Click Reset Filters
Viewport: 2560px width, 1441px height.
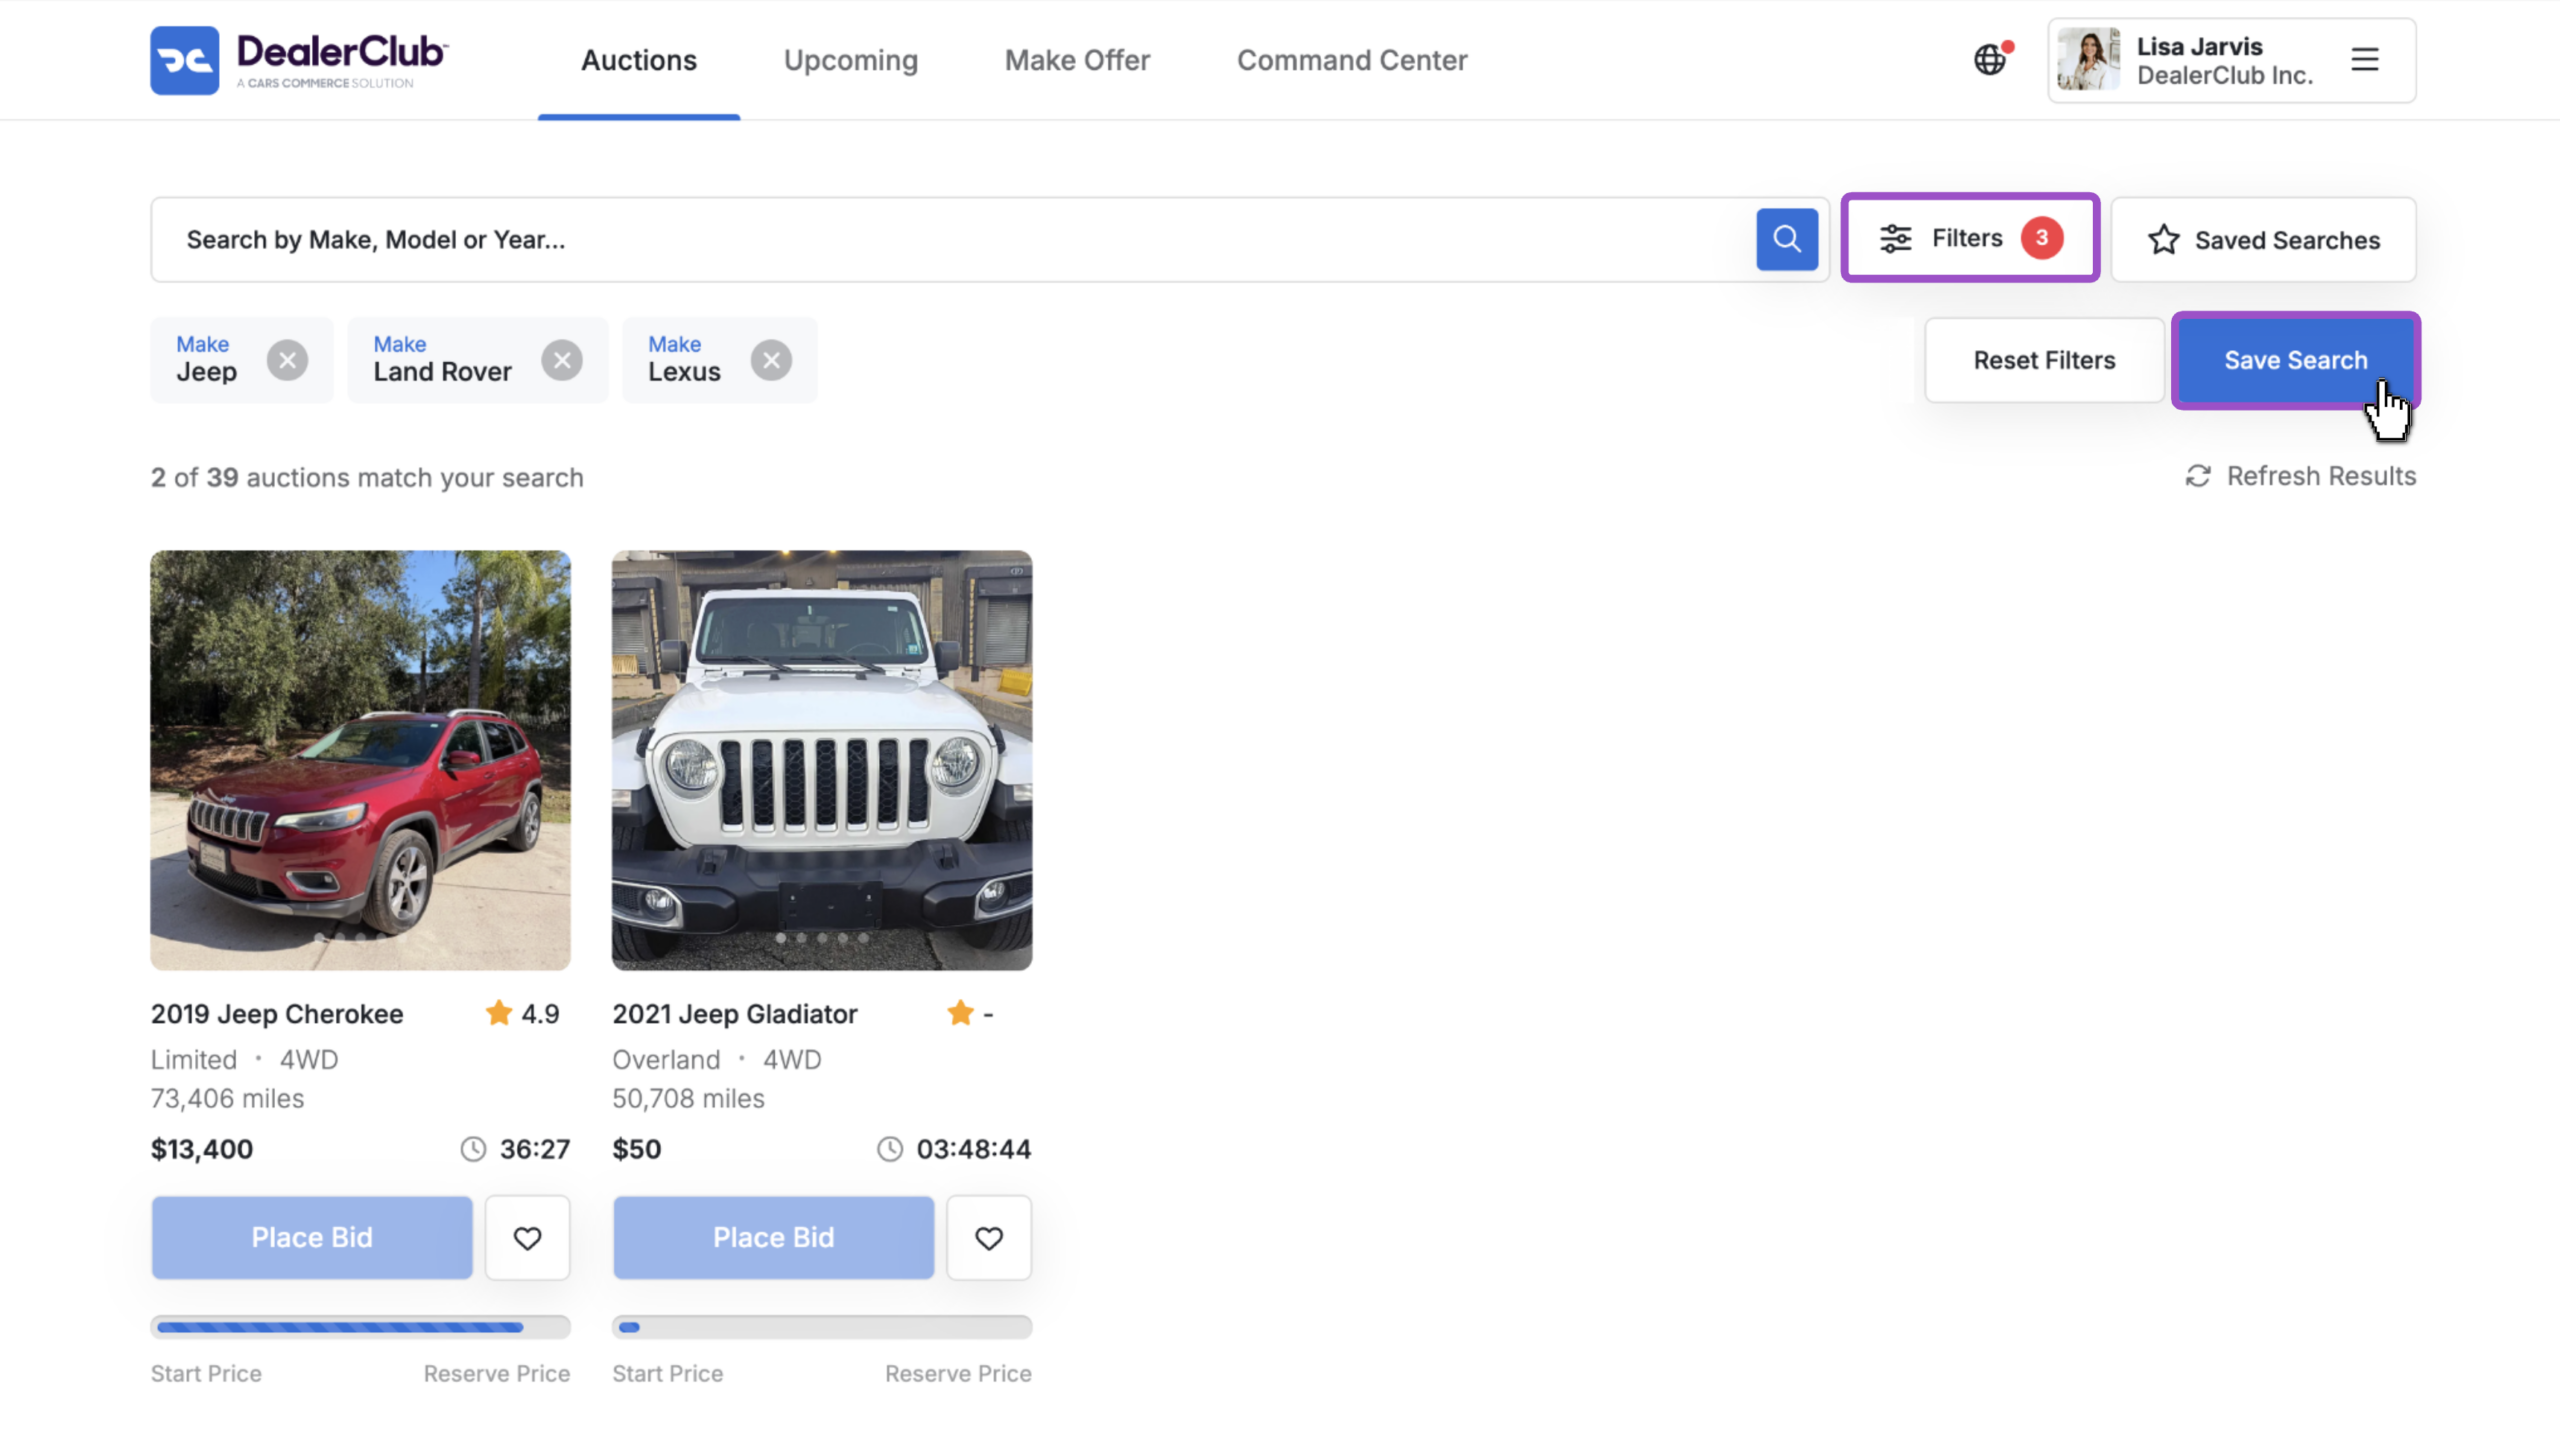(2044, 360)
